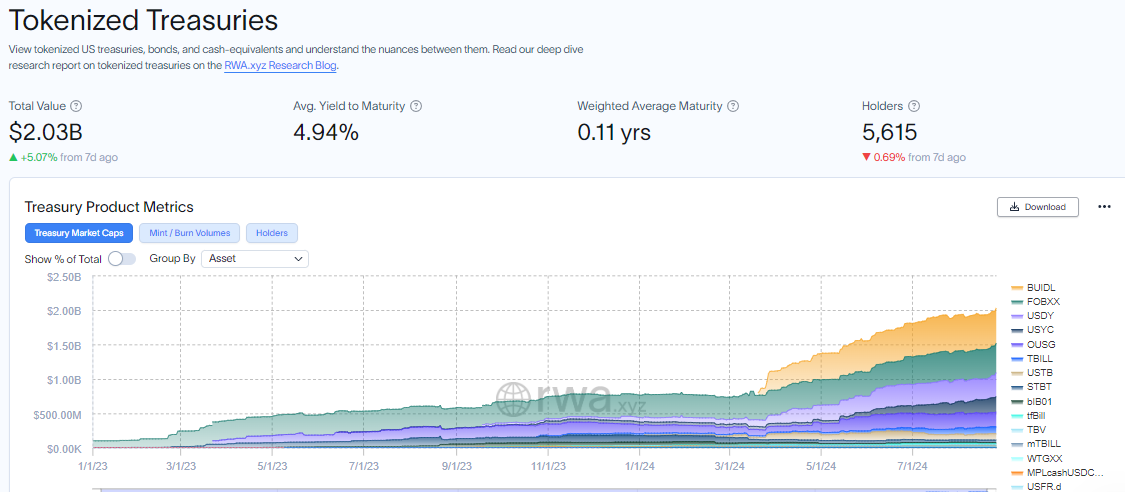Open the Group By Asset dropdown
This screenshot has width=1125, height=492.
(255, 258)
